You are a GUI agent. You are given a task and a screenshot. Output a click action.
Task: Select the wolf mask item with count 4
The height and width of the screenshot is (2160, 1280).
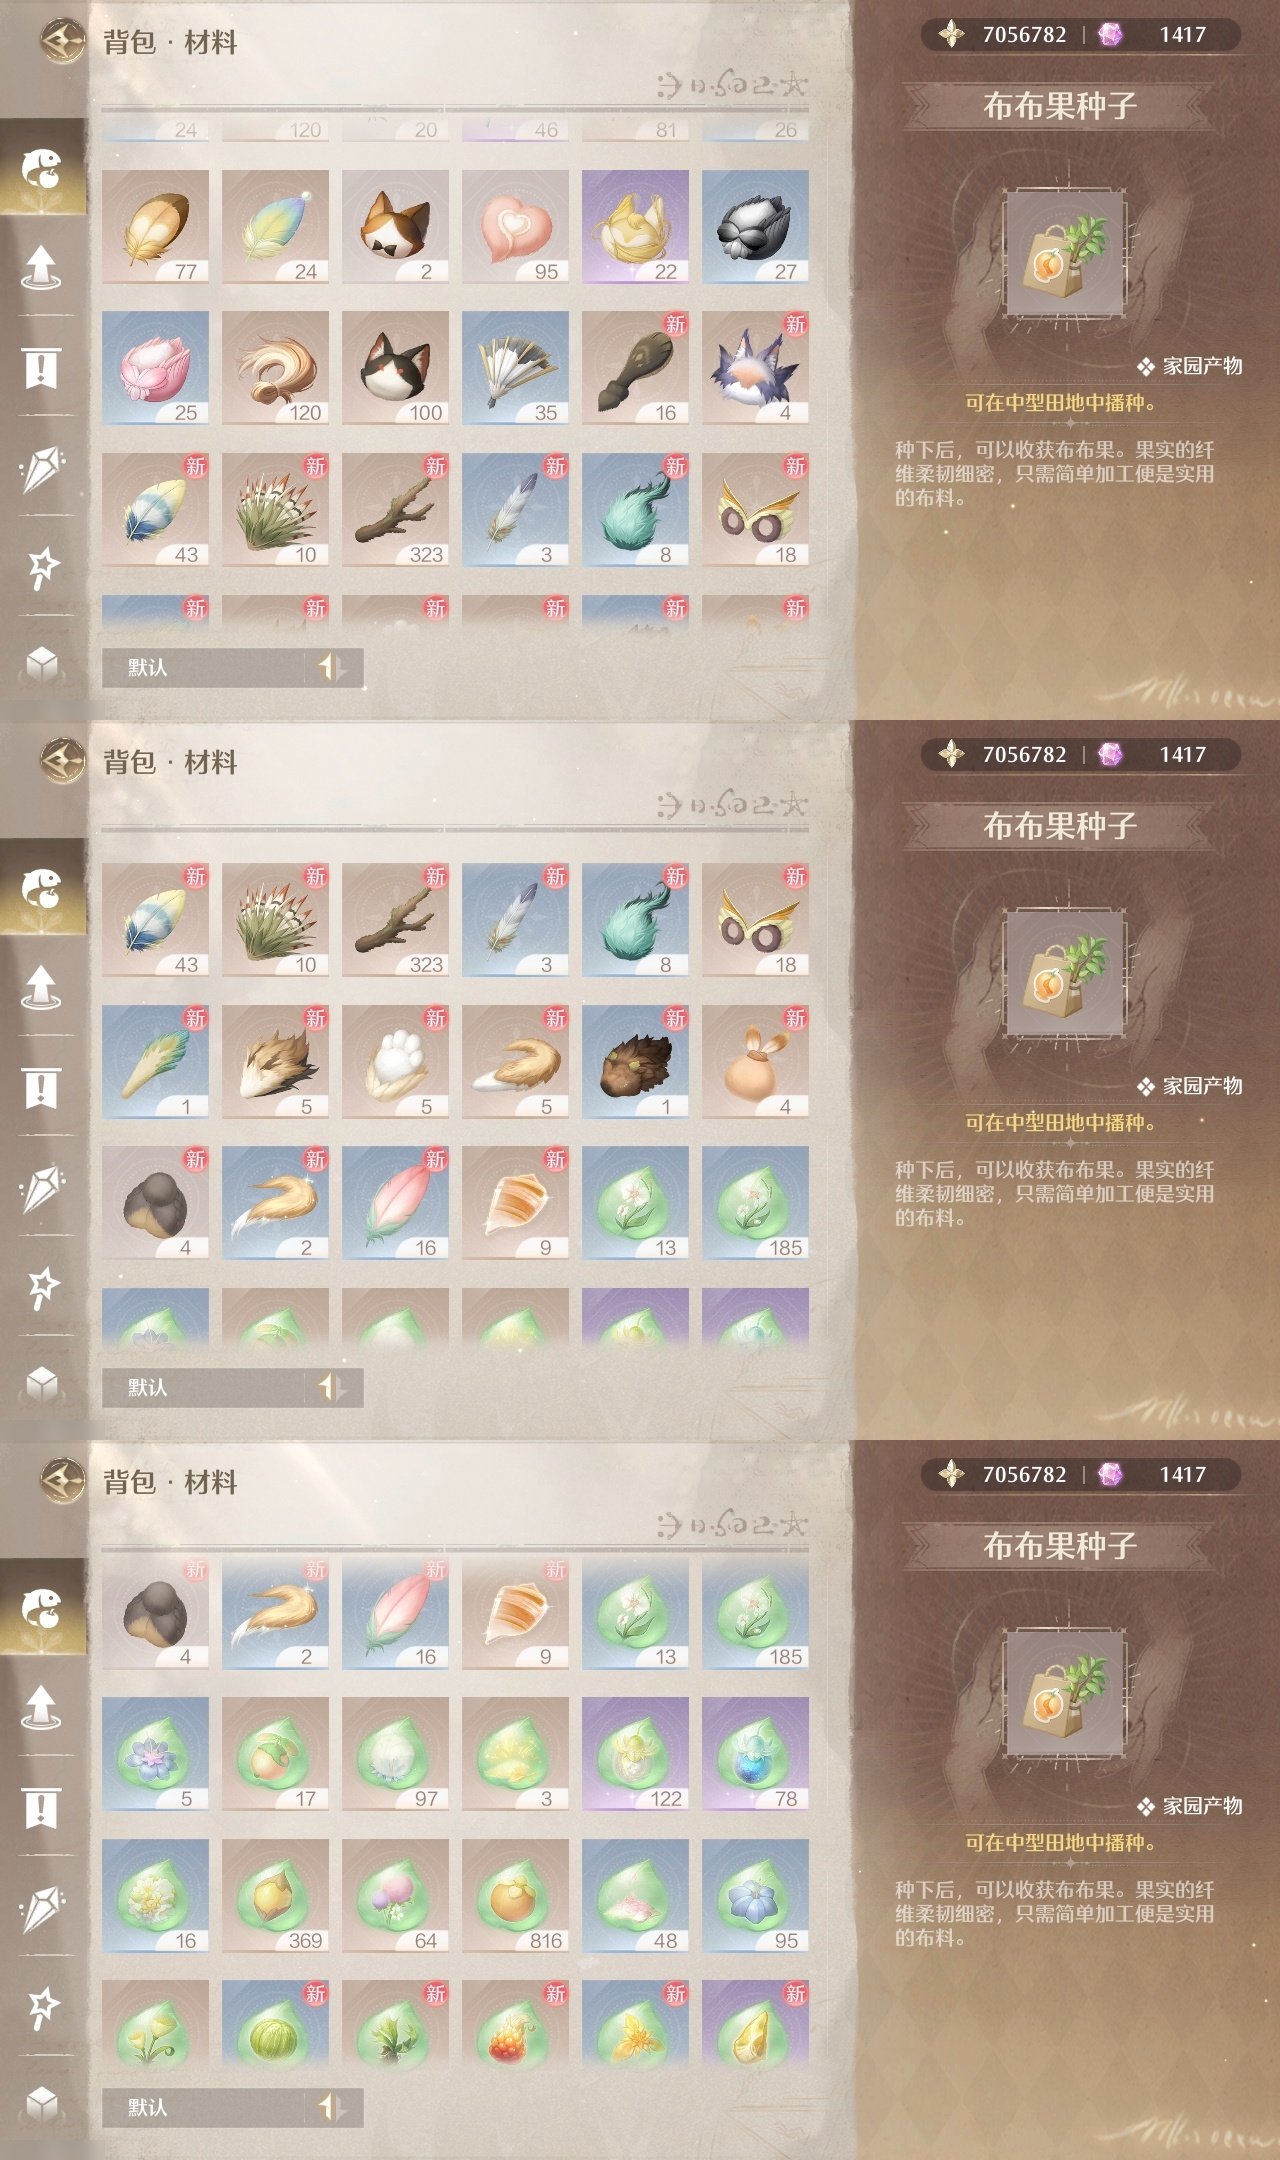click(x=755, y=367)
